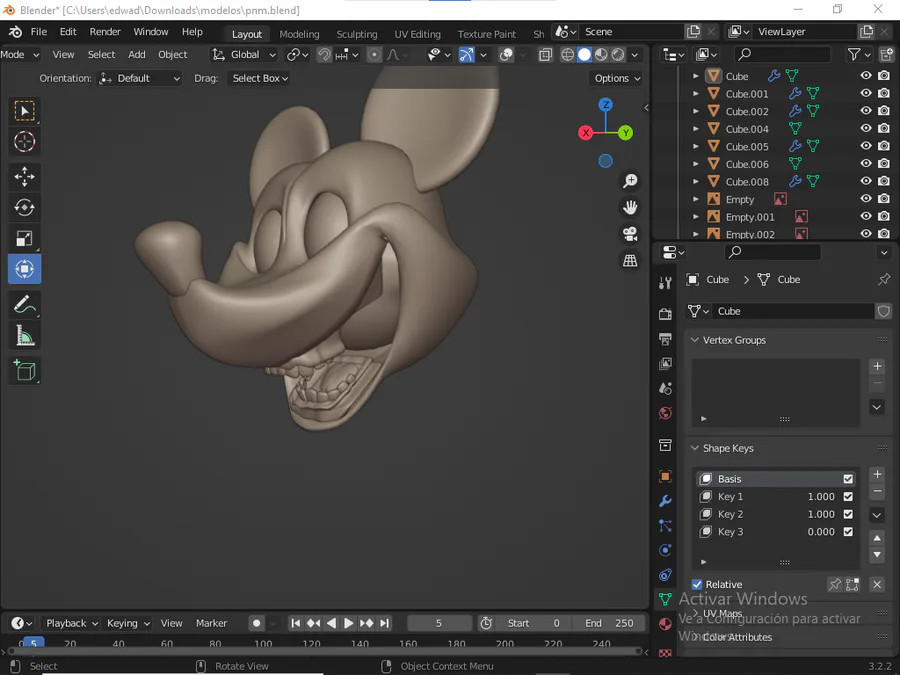The width and height of the screenshot is (900, 675).
Task: Open the shape key specials dropdown arrow
Action: [x=877, y=515]
